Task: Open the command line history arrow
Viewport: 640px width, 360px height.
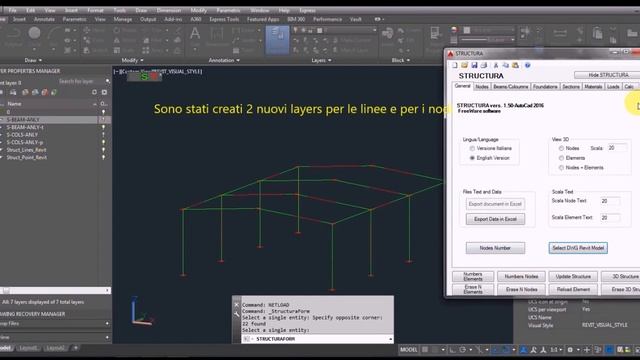Action: (x=391, y=339)
